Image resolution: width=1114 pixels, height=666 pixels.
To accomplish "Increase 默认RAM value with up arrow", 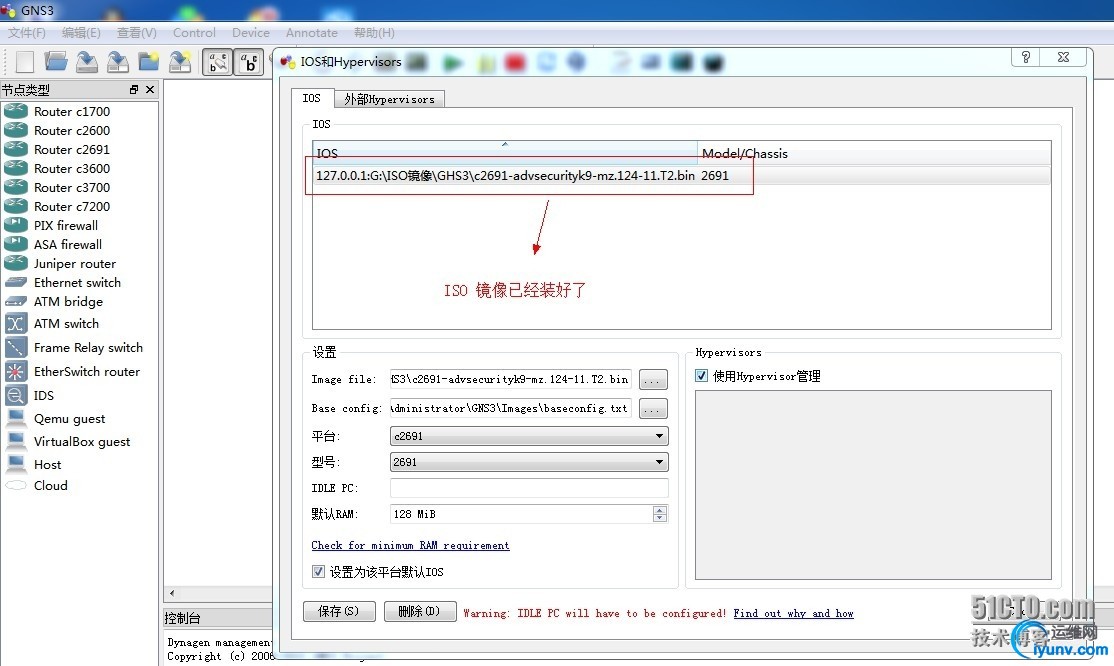I will (x=660, y=510).
